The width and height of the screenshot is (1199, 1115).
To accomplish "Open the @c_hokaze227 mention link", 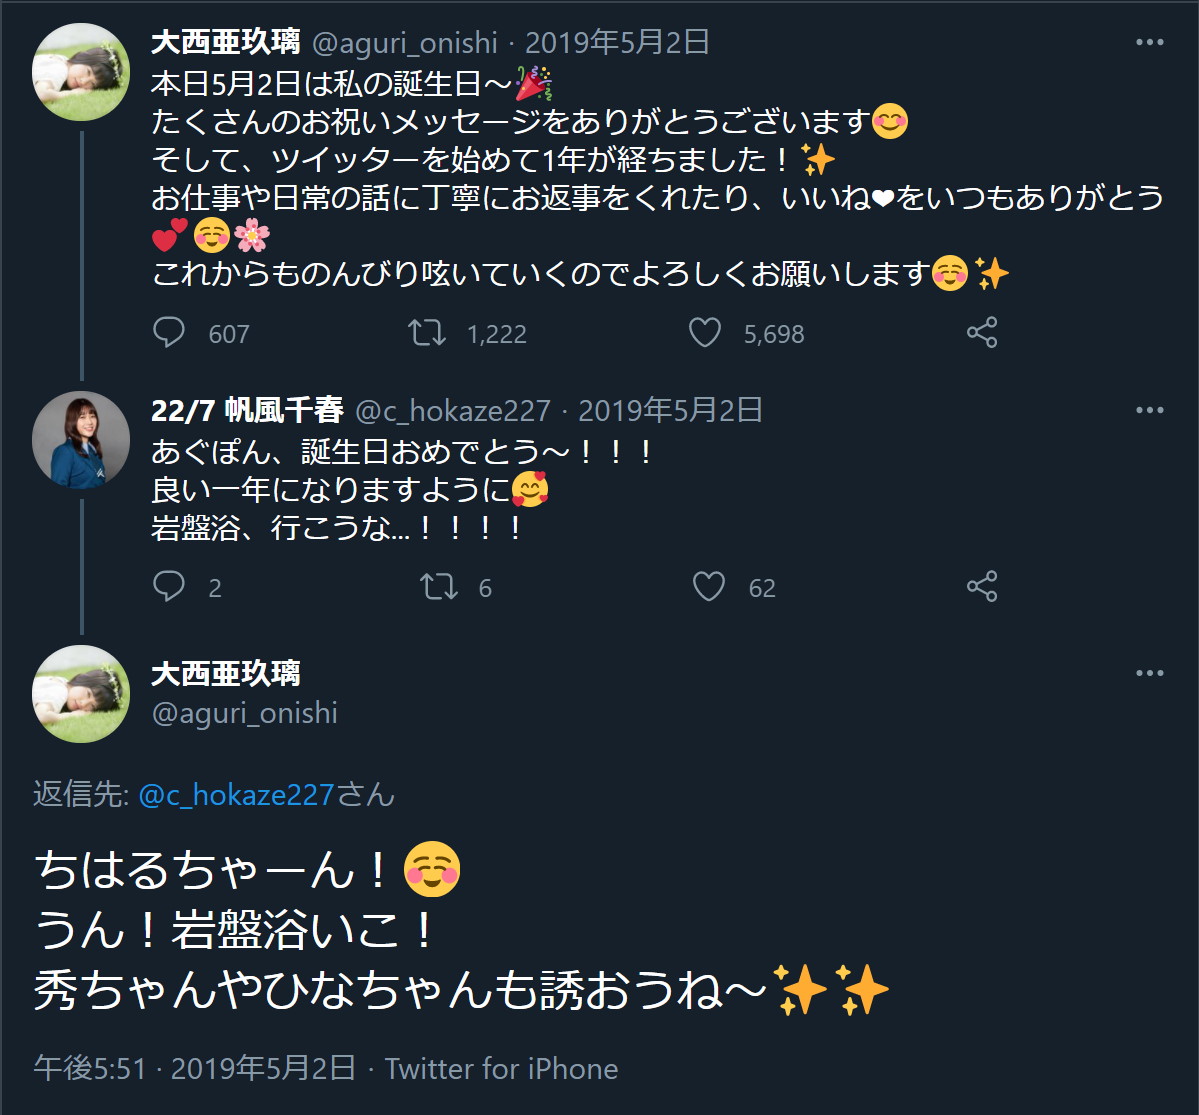I will click(x=236, y=795).
